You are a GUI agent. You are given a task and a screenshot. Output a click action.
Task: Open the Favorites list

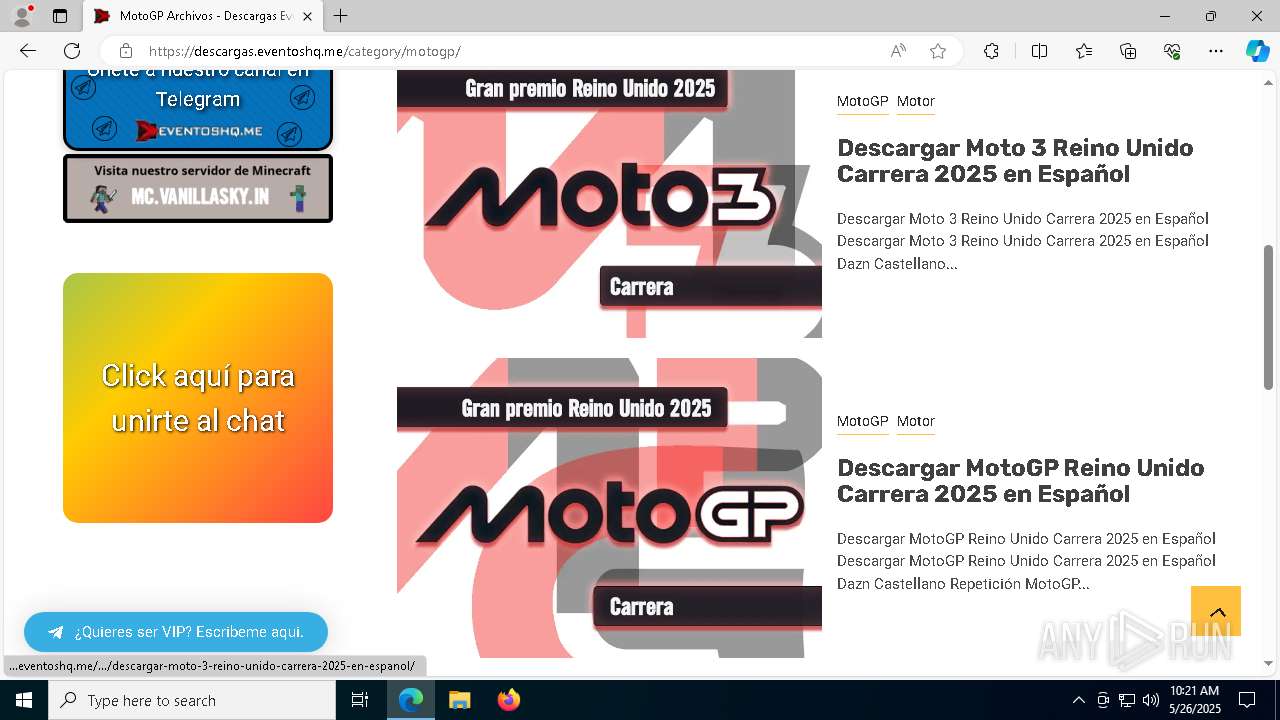click(1084, 51)
